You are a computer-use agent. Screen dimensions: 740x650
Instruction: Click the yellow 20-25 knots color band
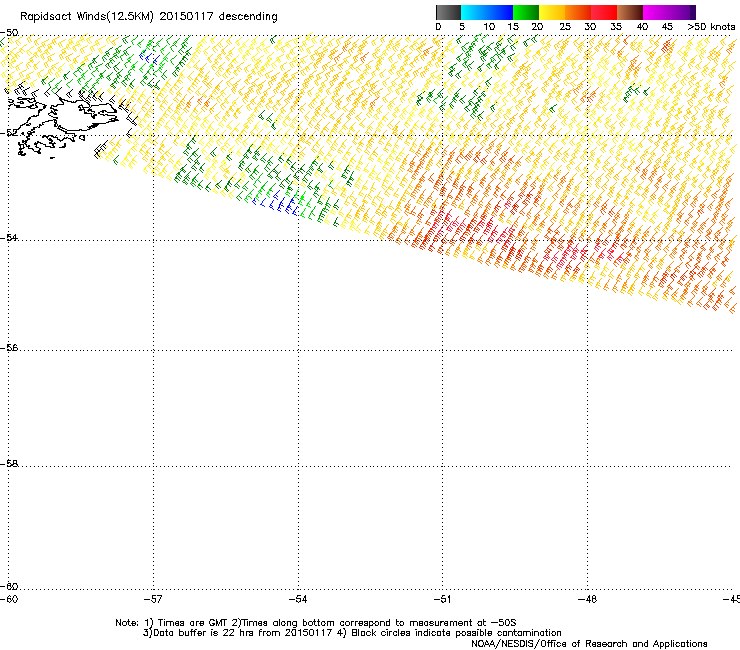pyautogui.click(x=552, y=12)
